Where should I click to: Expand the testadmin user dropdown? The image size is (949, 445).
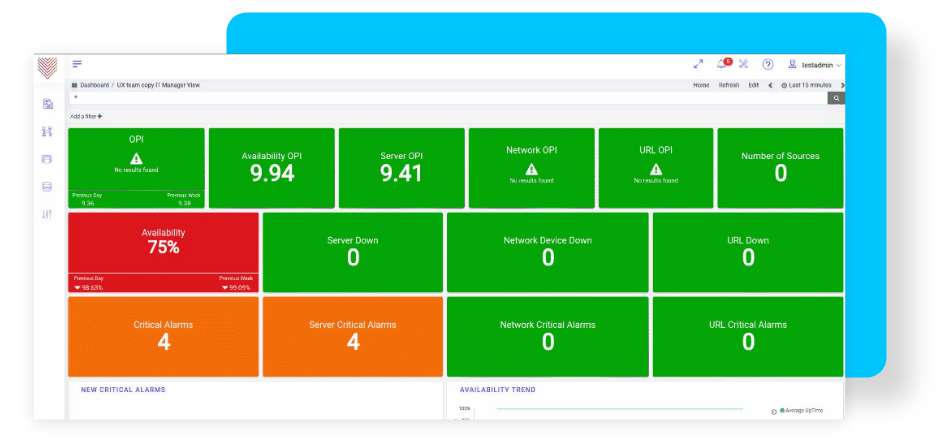pyautogui.click(x=815, y=64)
